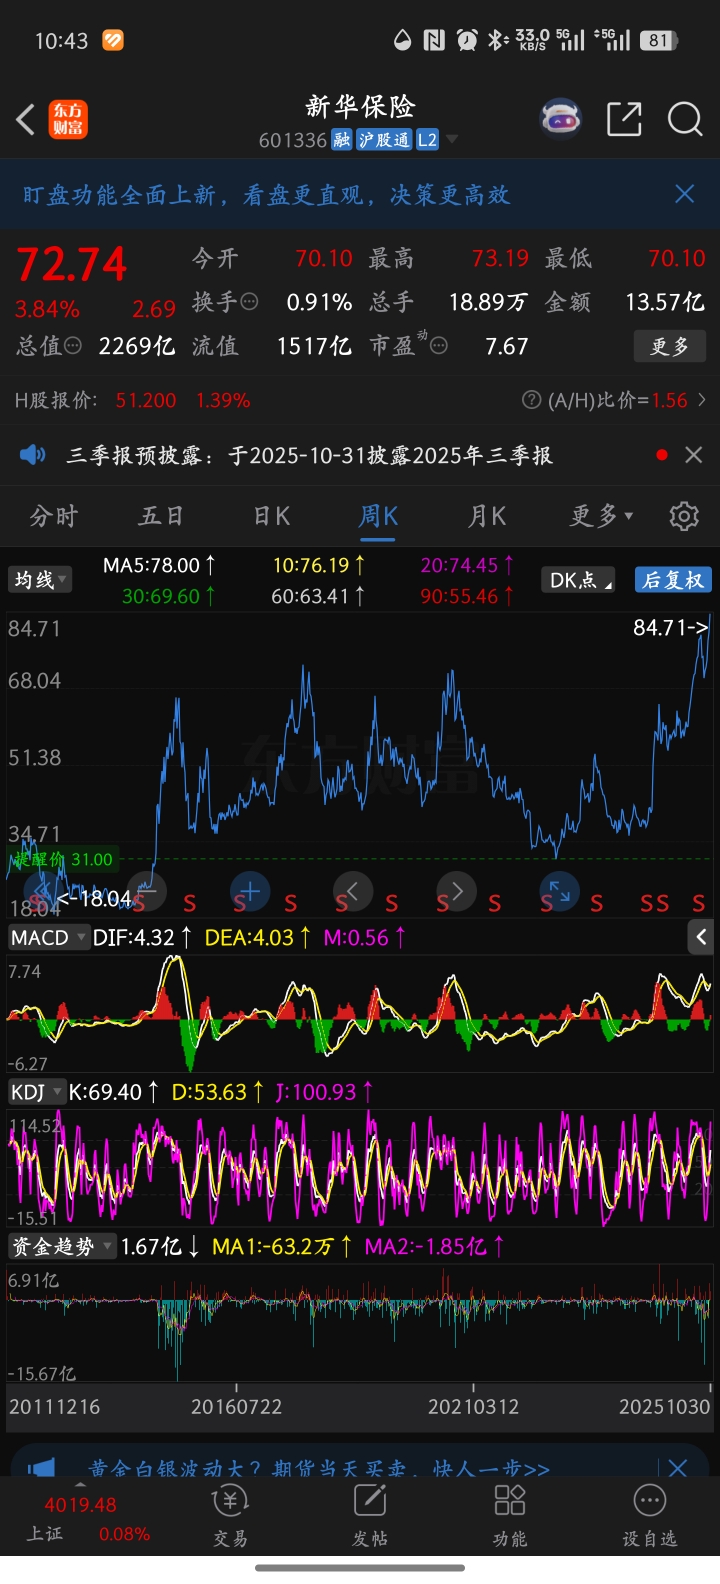The width and height of the screenshot is (720, 1584).
Task: Open the 黄金白银波动大 futures ad
Action: click(319, 1468)
